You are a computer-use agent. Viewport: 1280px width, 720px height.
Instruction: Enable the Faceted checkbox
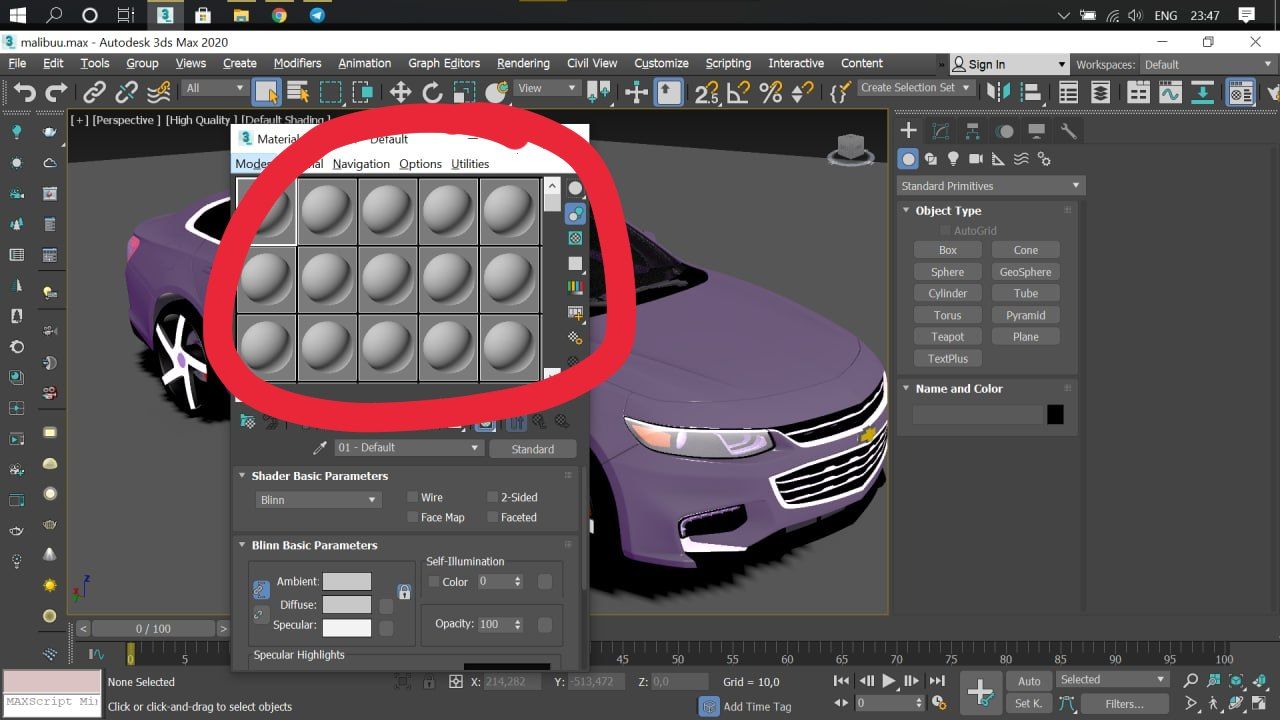[492, 517]
